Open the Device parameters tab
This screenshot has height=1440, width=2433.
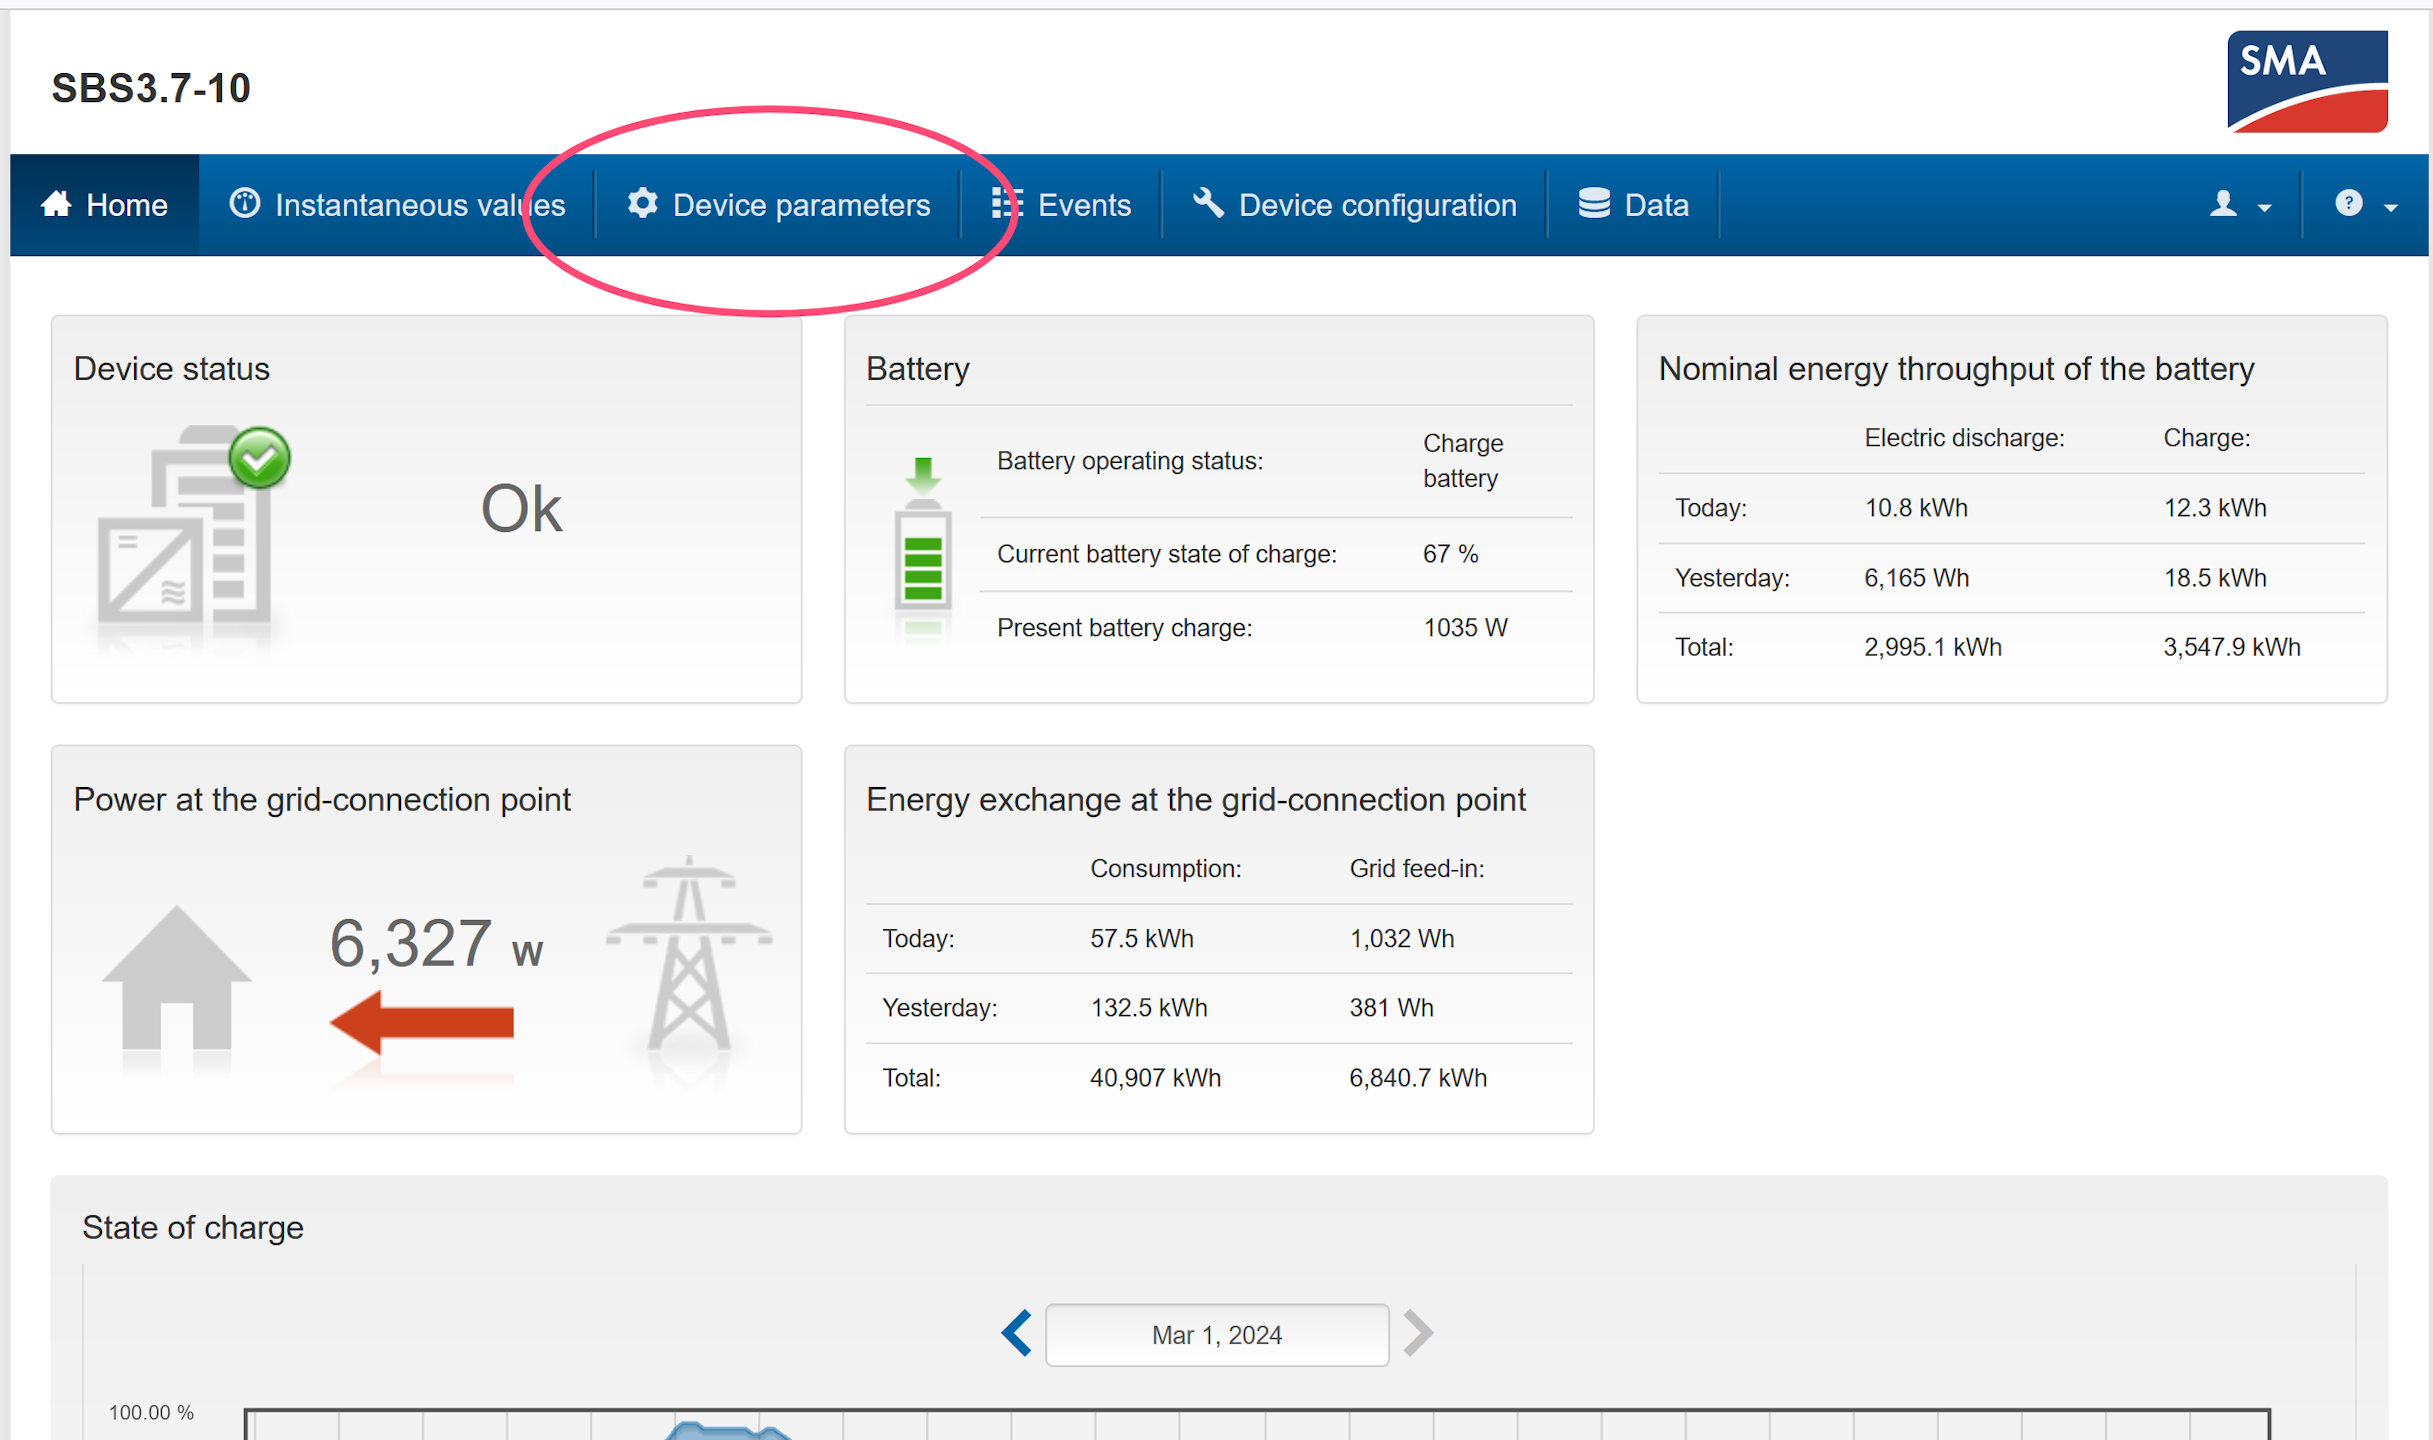coord(779,205)
